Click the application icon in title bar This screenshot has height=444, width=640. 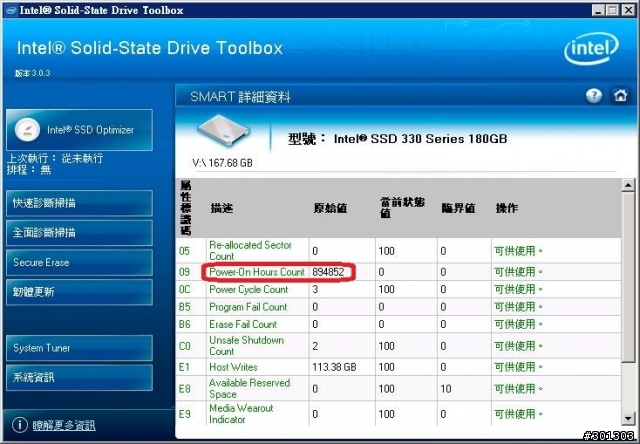(x=11, y=10)
